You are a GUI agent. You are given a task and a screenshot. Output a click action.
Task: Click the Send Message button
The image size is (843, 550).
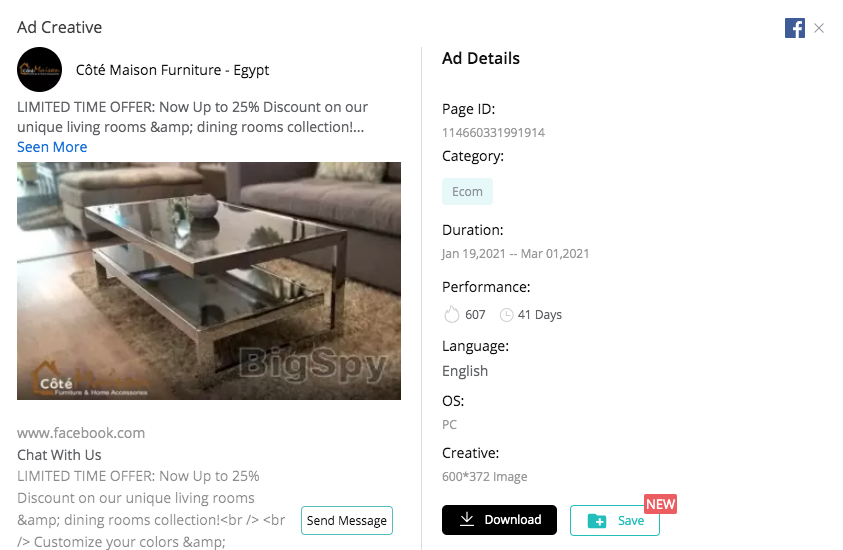347,520
